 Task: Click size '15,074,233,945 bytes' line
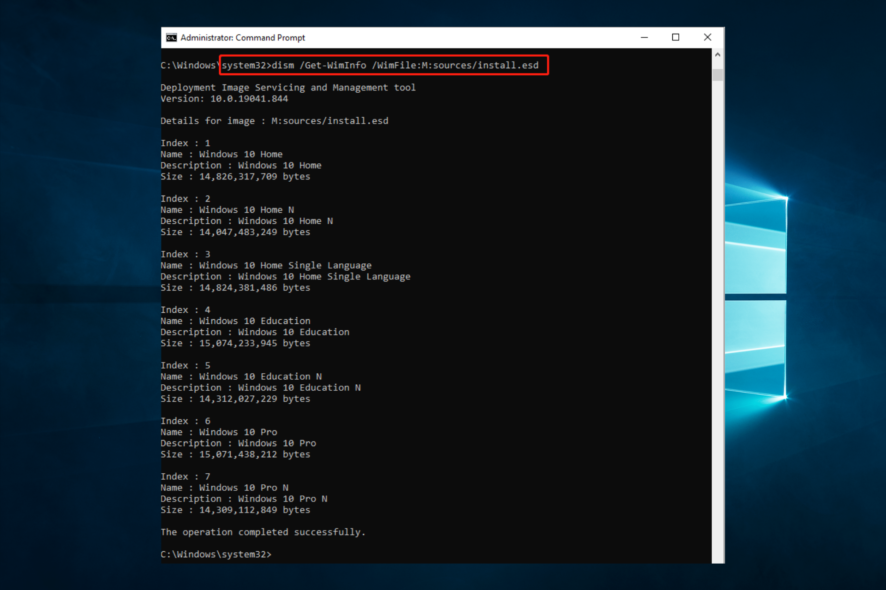click(235, 343)
